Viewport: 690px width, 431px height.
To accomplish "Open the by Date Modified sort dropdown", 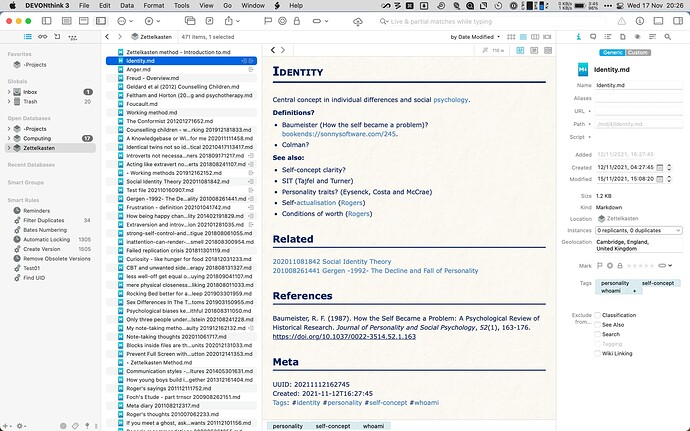I will (x=475, y=37).
